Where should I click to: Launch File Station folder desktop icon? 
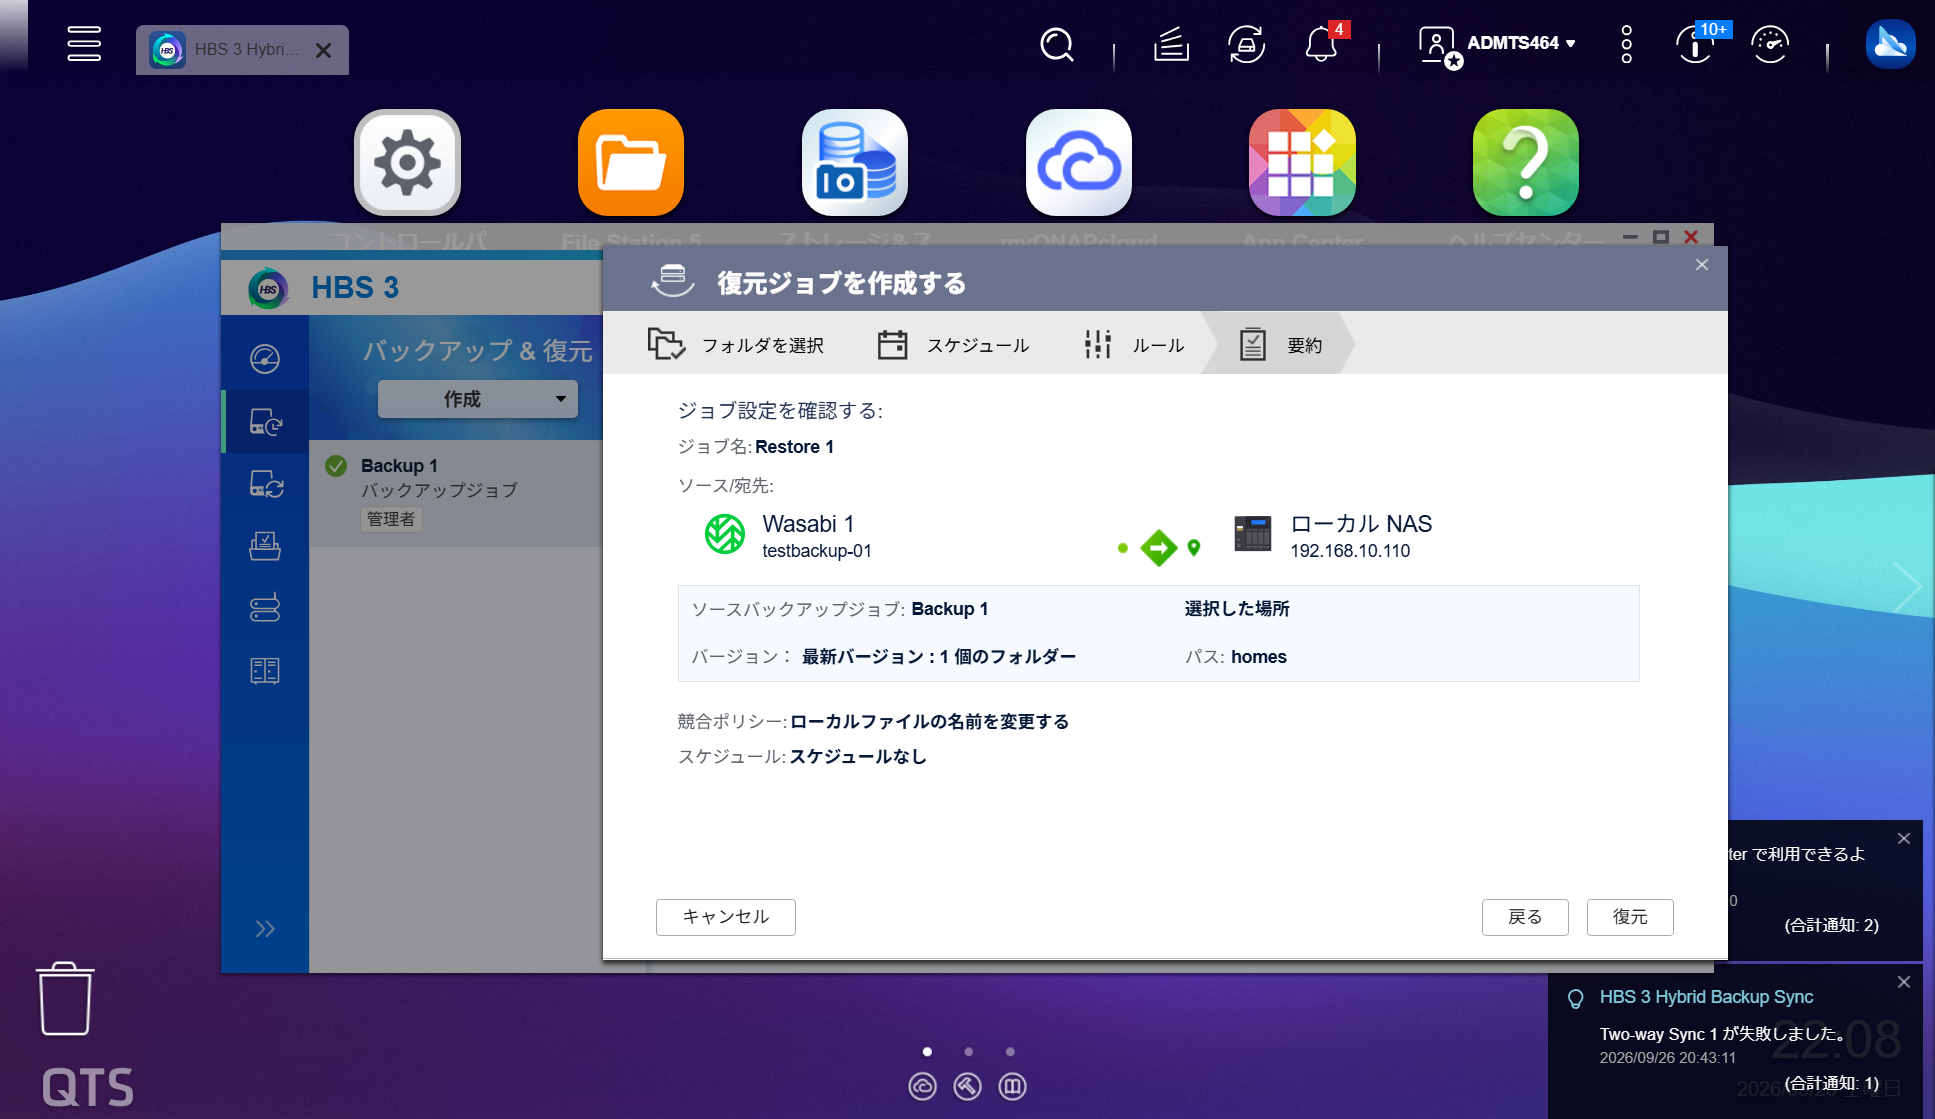point(631,162)
